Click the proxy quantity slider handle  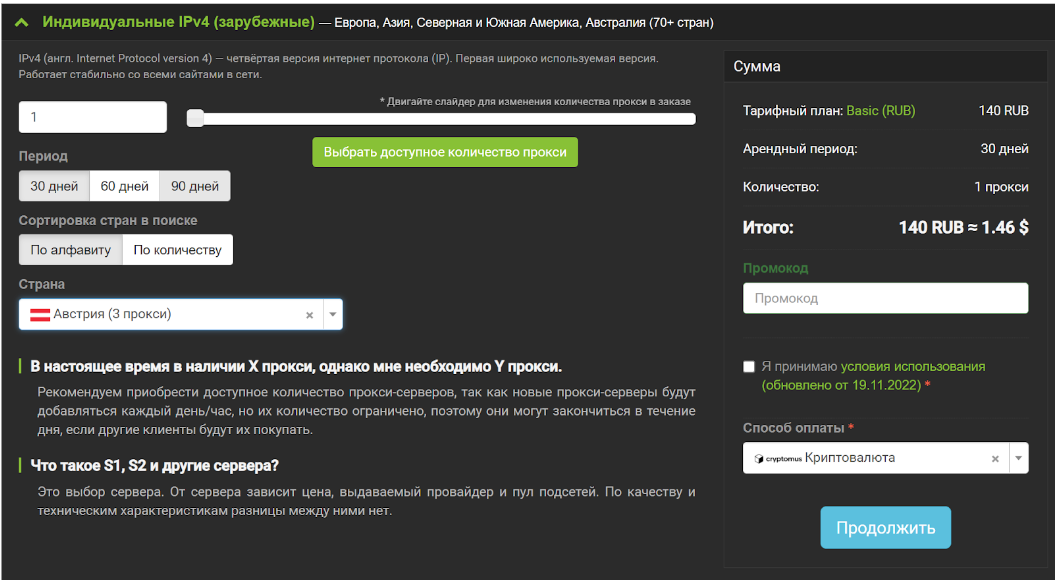coord(193,118)
